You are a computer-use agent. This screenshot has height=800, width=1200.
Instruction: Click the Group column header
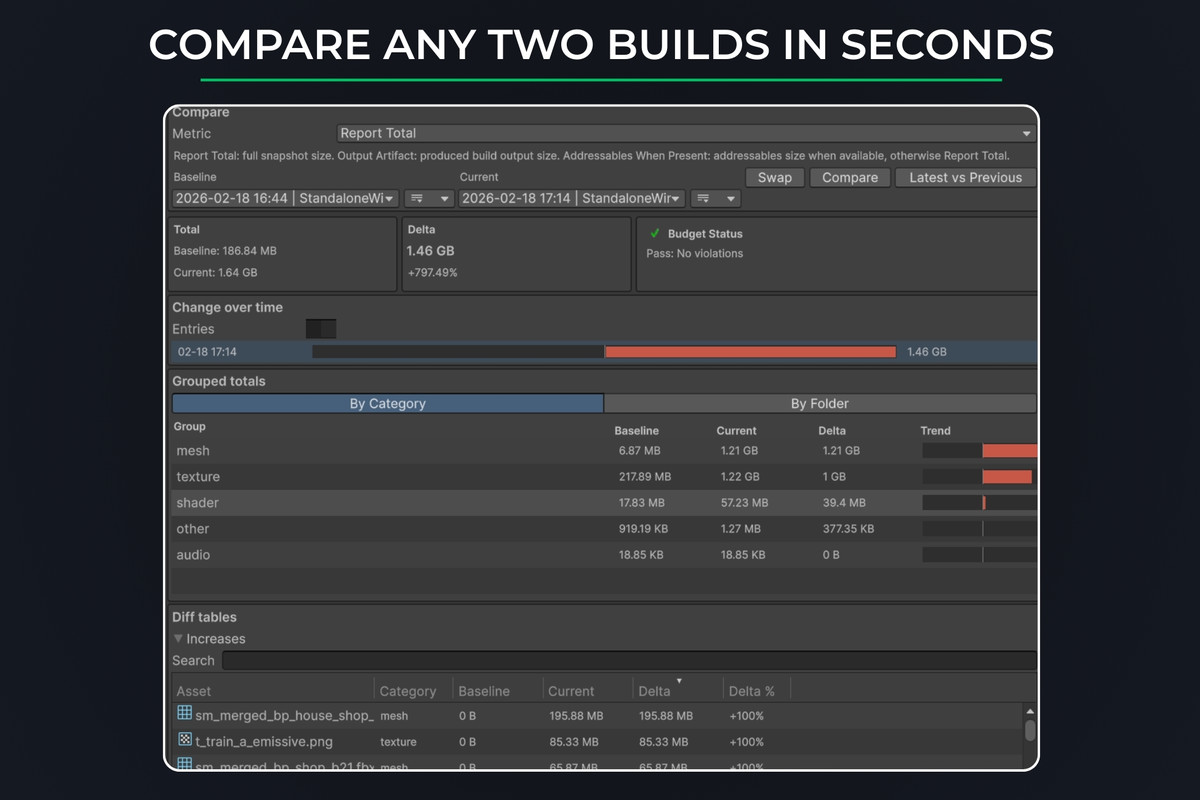coord(190,426)
